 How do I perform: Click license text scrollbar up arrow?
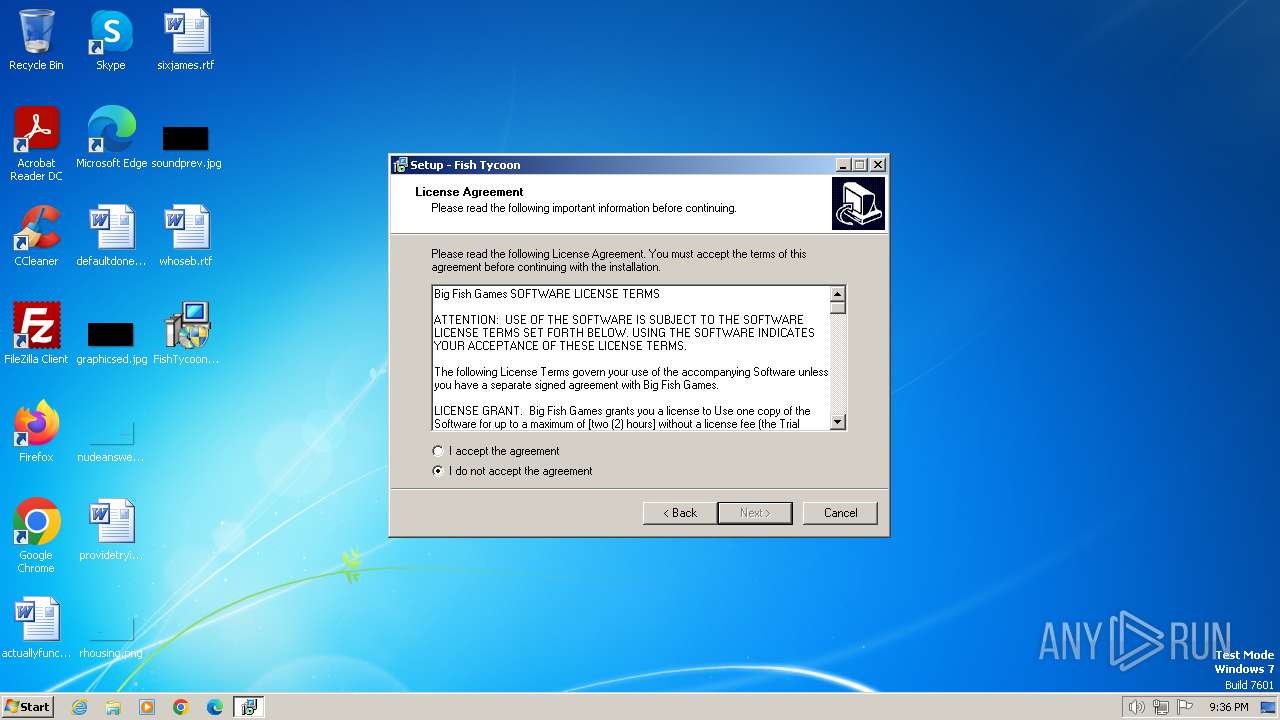[838, 294]
